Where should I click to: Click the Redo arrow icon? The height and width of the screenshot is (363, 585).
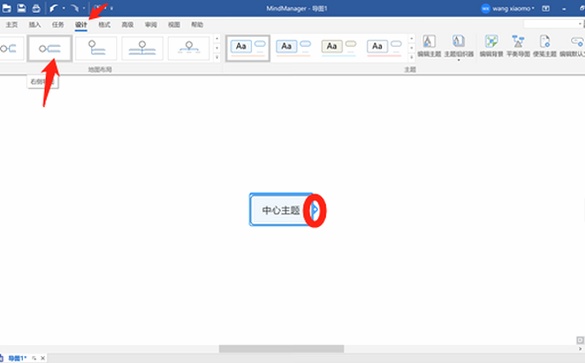coord(74,8)
